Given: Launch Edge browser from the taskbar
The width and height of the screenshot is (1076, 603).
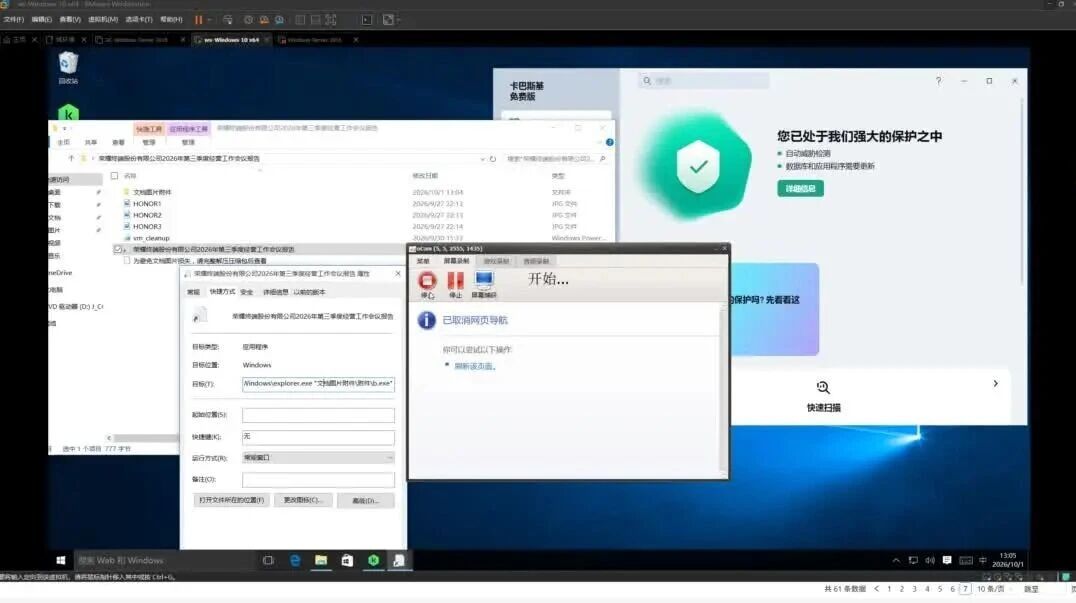Looking at the screenshot, I should (x=295, y=560).
